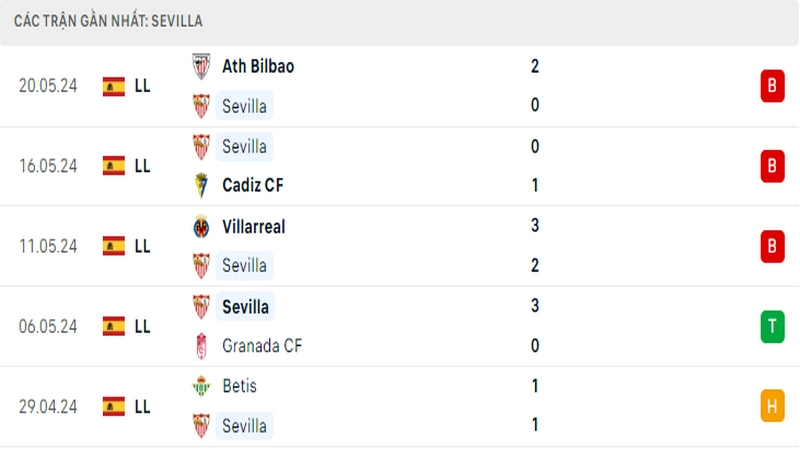Click the 11.05.24 match date
Screen dimensions: 800x450
click(x=48, y=246)
